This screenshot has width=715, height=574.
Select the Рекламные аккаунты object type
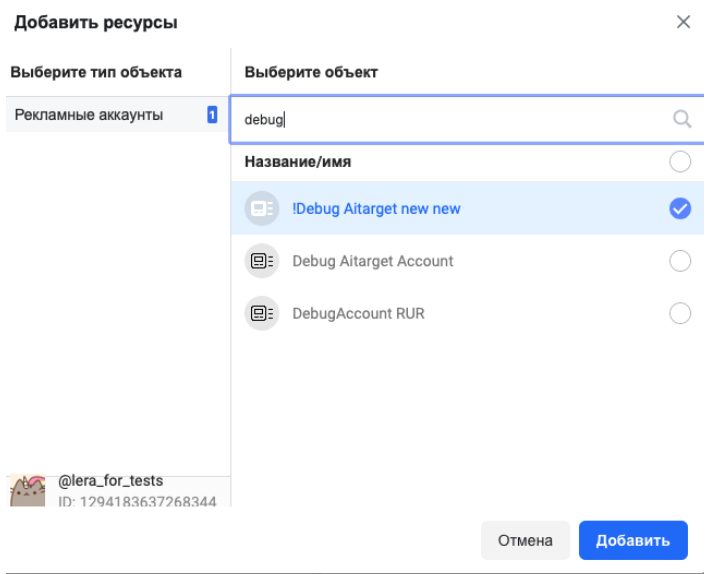(117, 114)
